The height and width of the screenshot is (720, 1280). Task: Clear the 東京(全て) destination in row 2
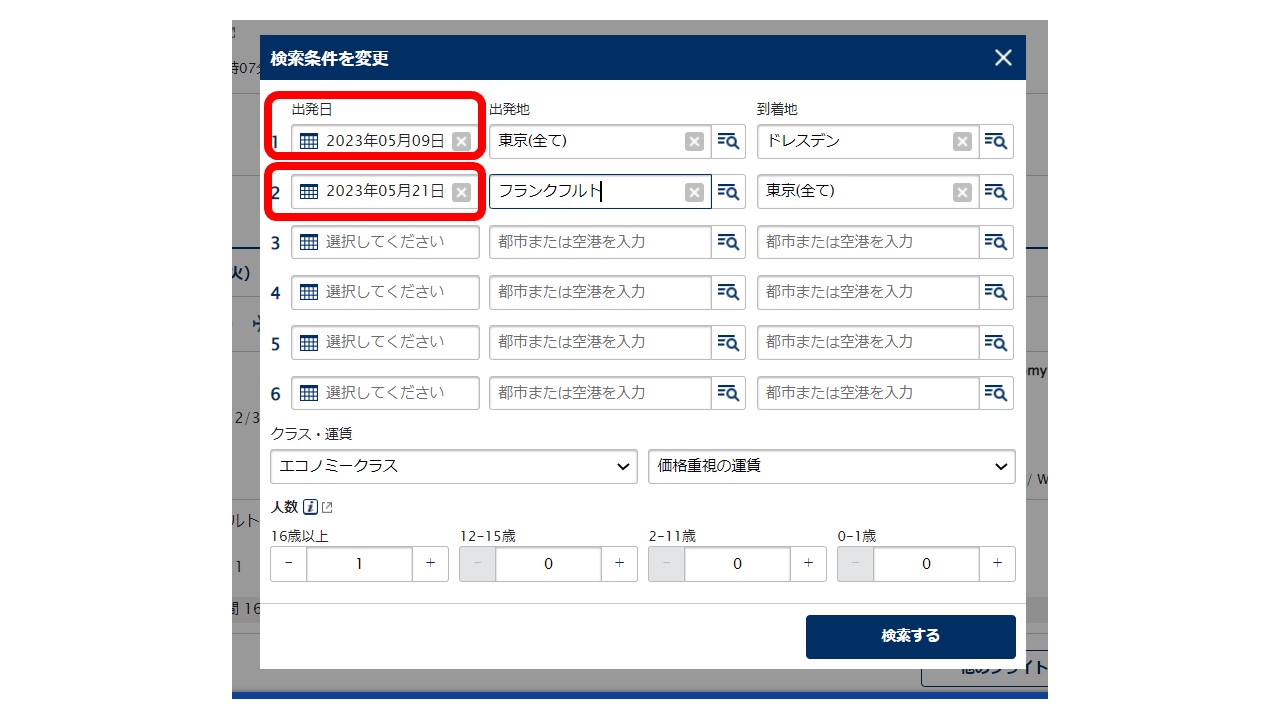point(962,192)
